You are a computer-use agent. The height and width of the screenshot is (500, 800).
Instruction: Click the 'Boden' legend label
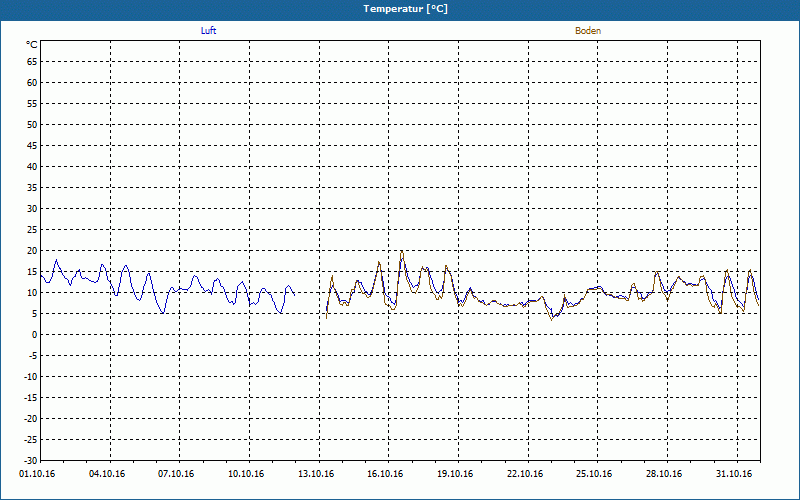[x=588, y=31]
